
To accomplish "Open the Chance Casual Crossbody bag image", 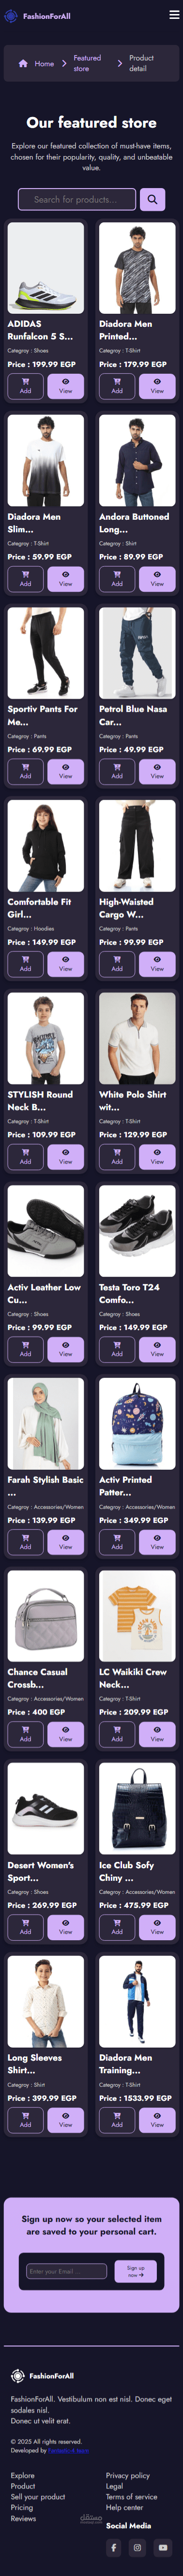I will [46, 1615].
